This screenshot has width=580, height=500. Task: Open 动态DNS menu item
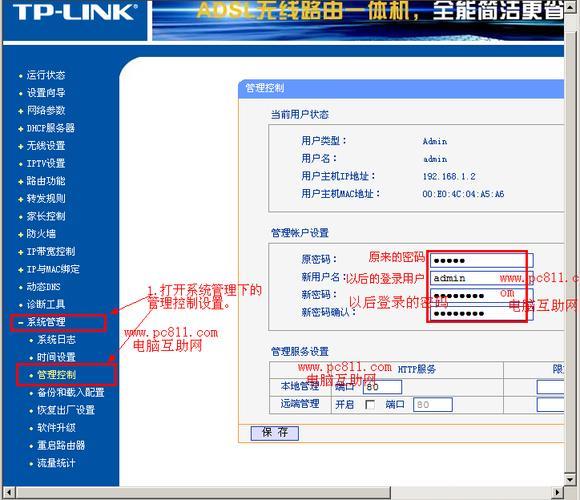[x=43, y=287]
